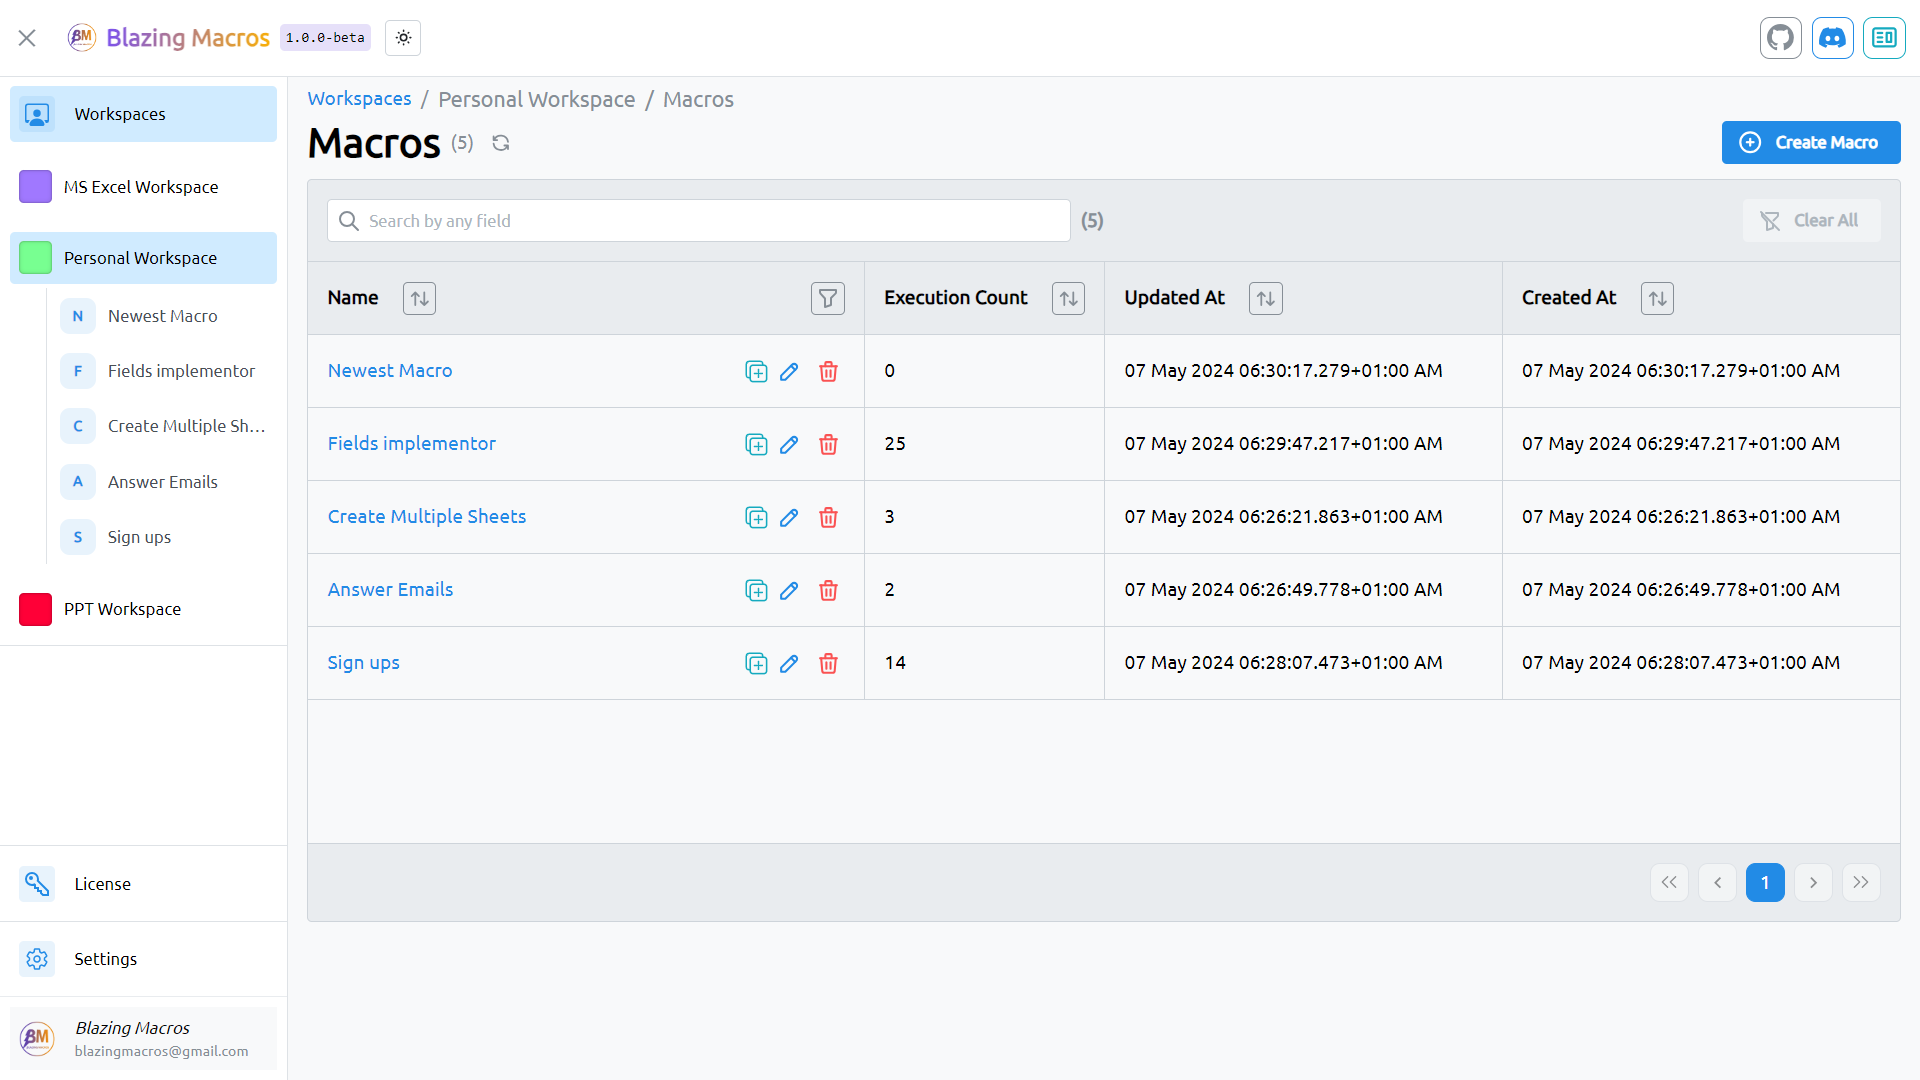The height and width of the screenshot is (1080, 1920).
Task: Open the Discord icon link
Action: tap(1833, 38)
